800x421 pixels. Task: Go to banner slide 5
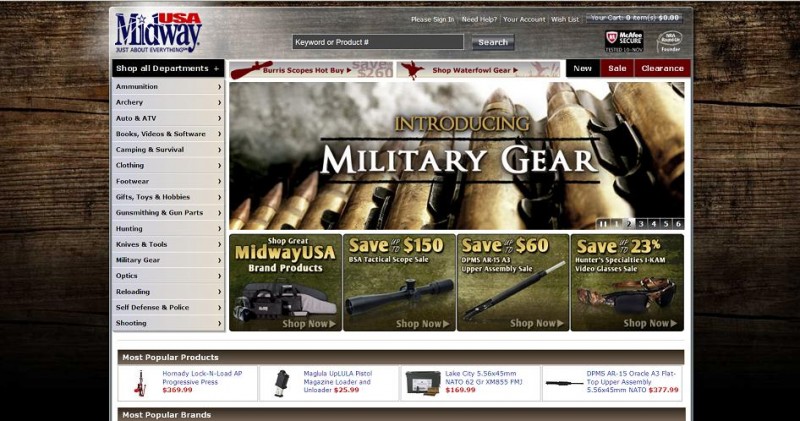coord(666,224)
